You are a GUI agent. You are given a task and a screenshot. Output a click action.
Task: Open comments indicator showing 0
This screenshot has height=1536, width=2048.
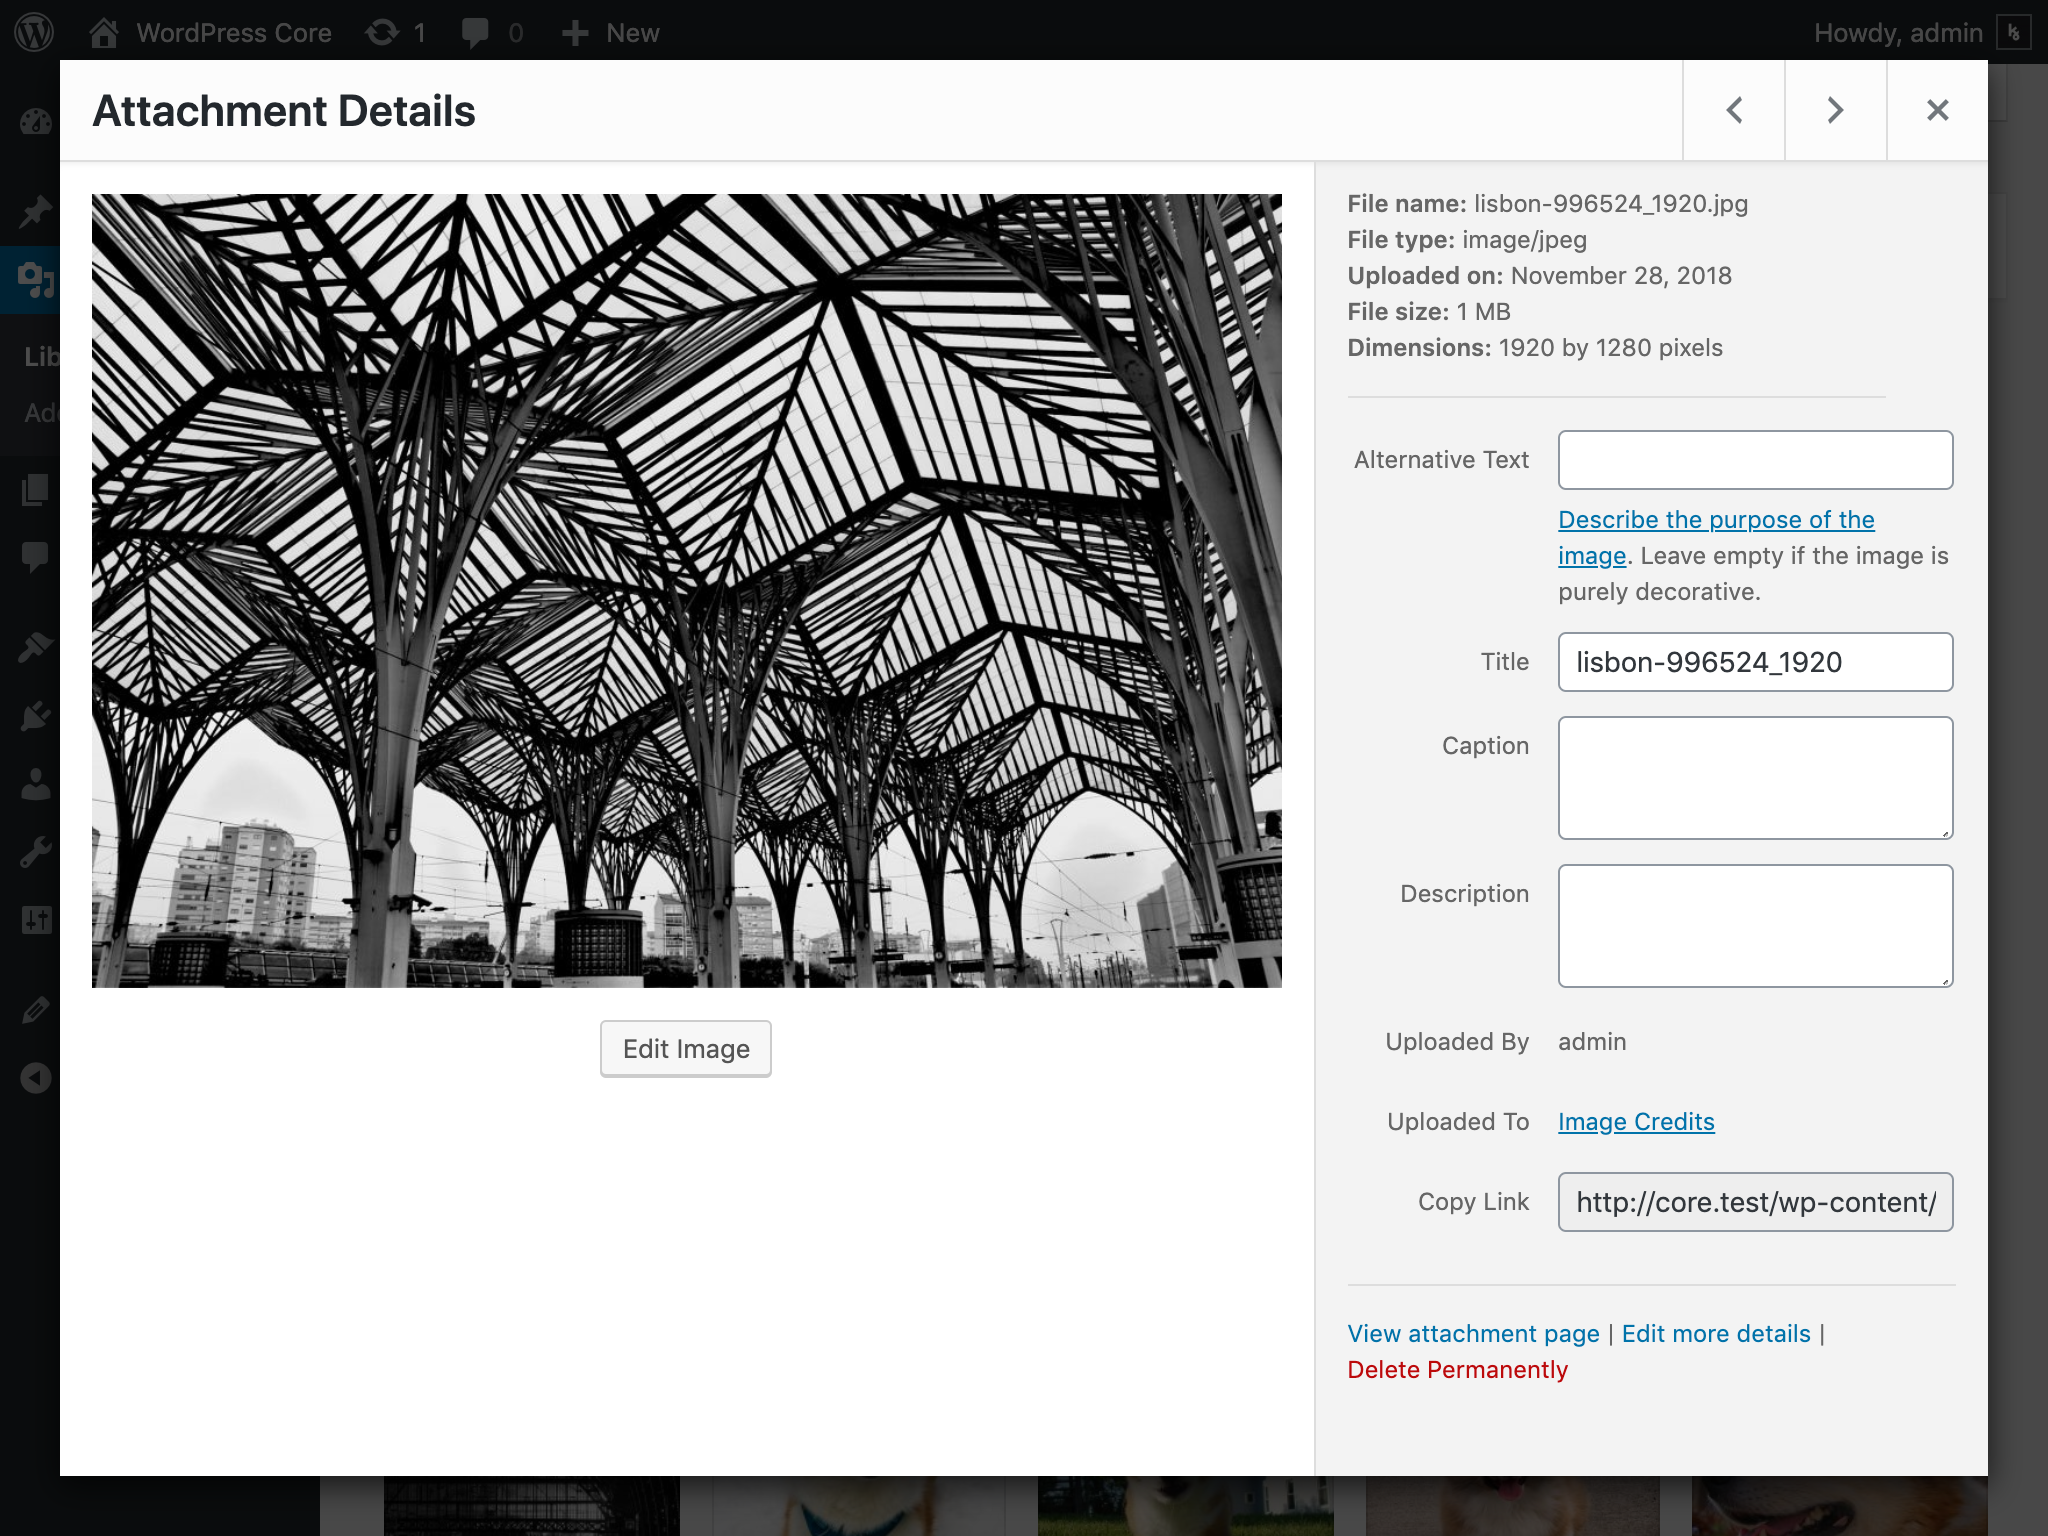click(x=492, y=32)
